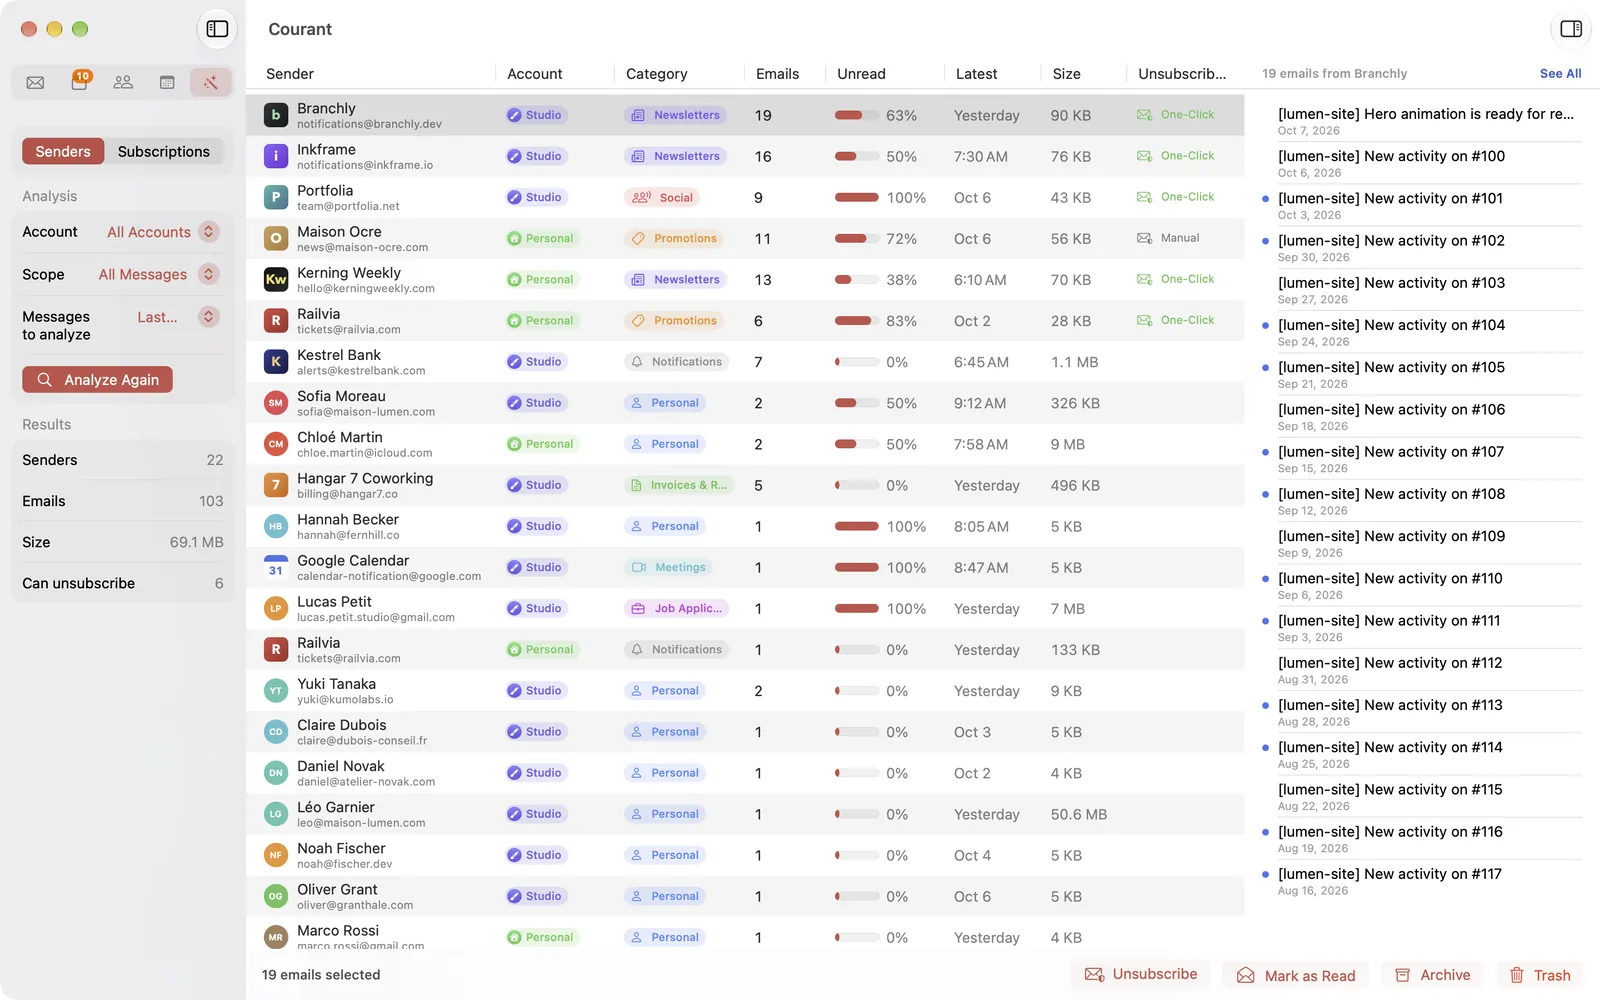Sort by the Unread column header
Image resolution: width=1600 pixels, height=1000 pixels.
[861, 74]
